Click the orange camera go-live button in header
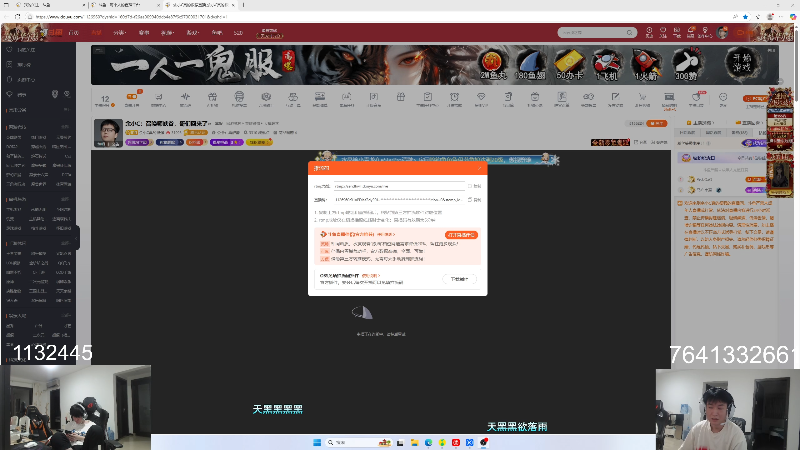 tap(745, 33)
